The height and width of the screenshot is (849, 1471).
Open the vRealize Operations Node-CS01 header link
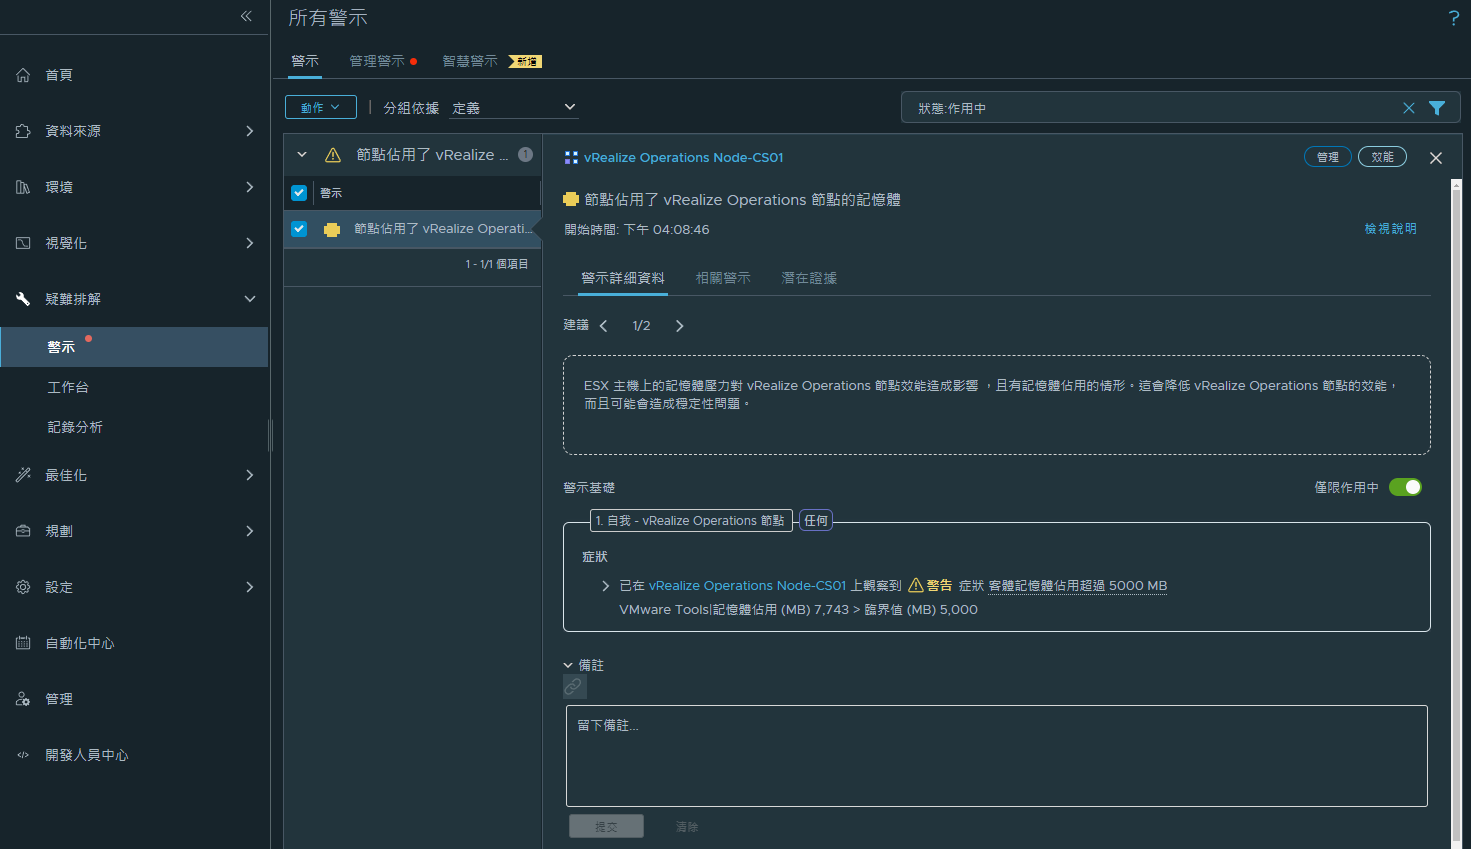click(684, 158)
